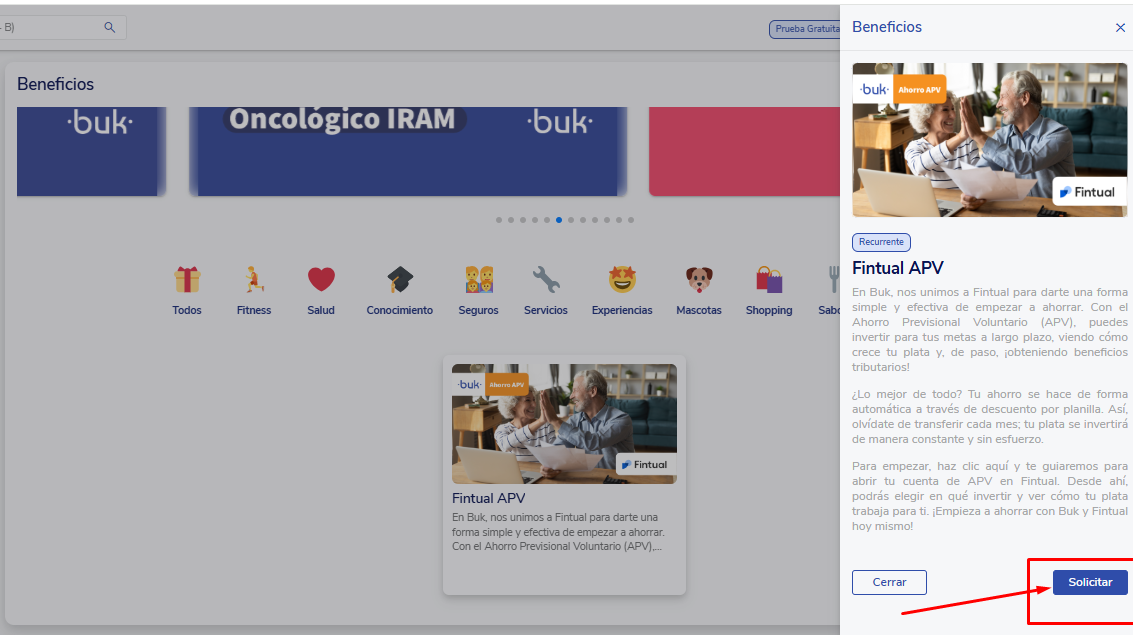
Task: Click the Recurrente tag badge
Action: 881,242
